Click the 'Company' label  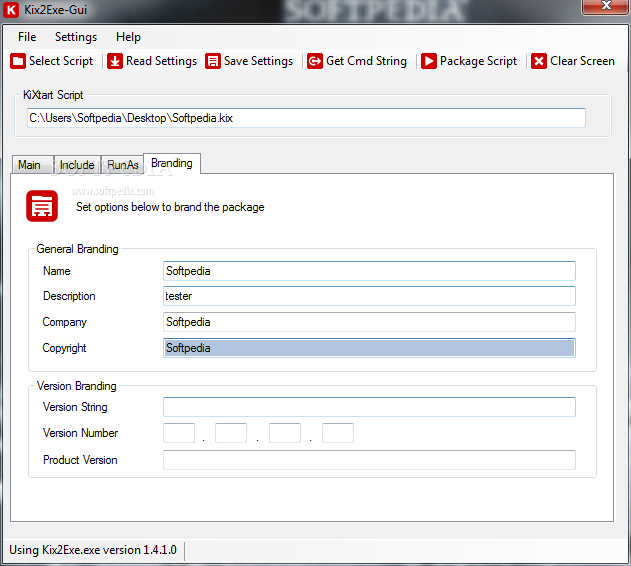pyautogui.click(x=64, y=322)
